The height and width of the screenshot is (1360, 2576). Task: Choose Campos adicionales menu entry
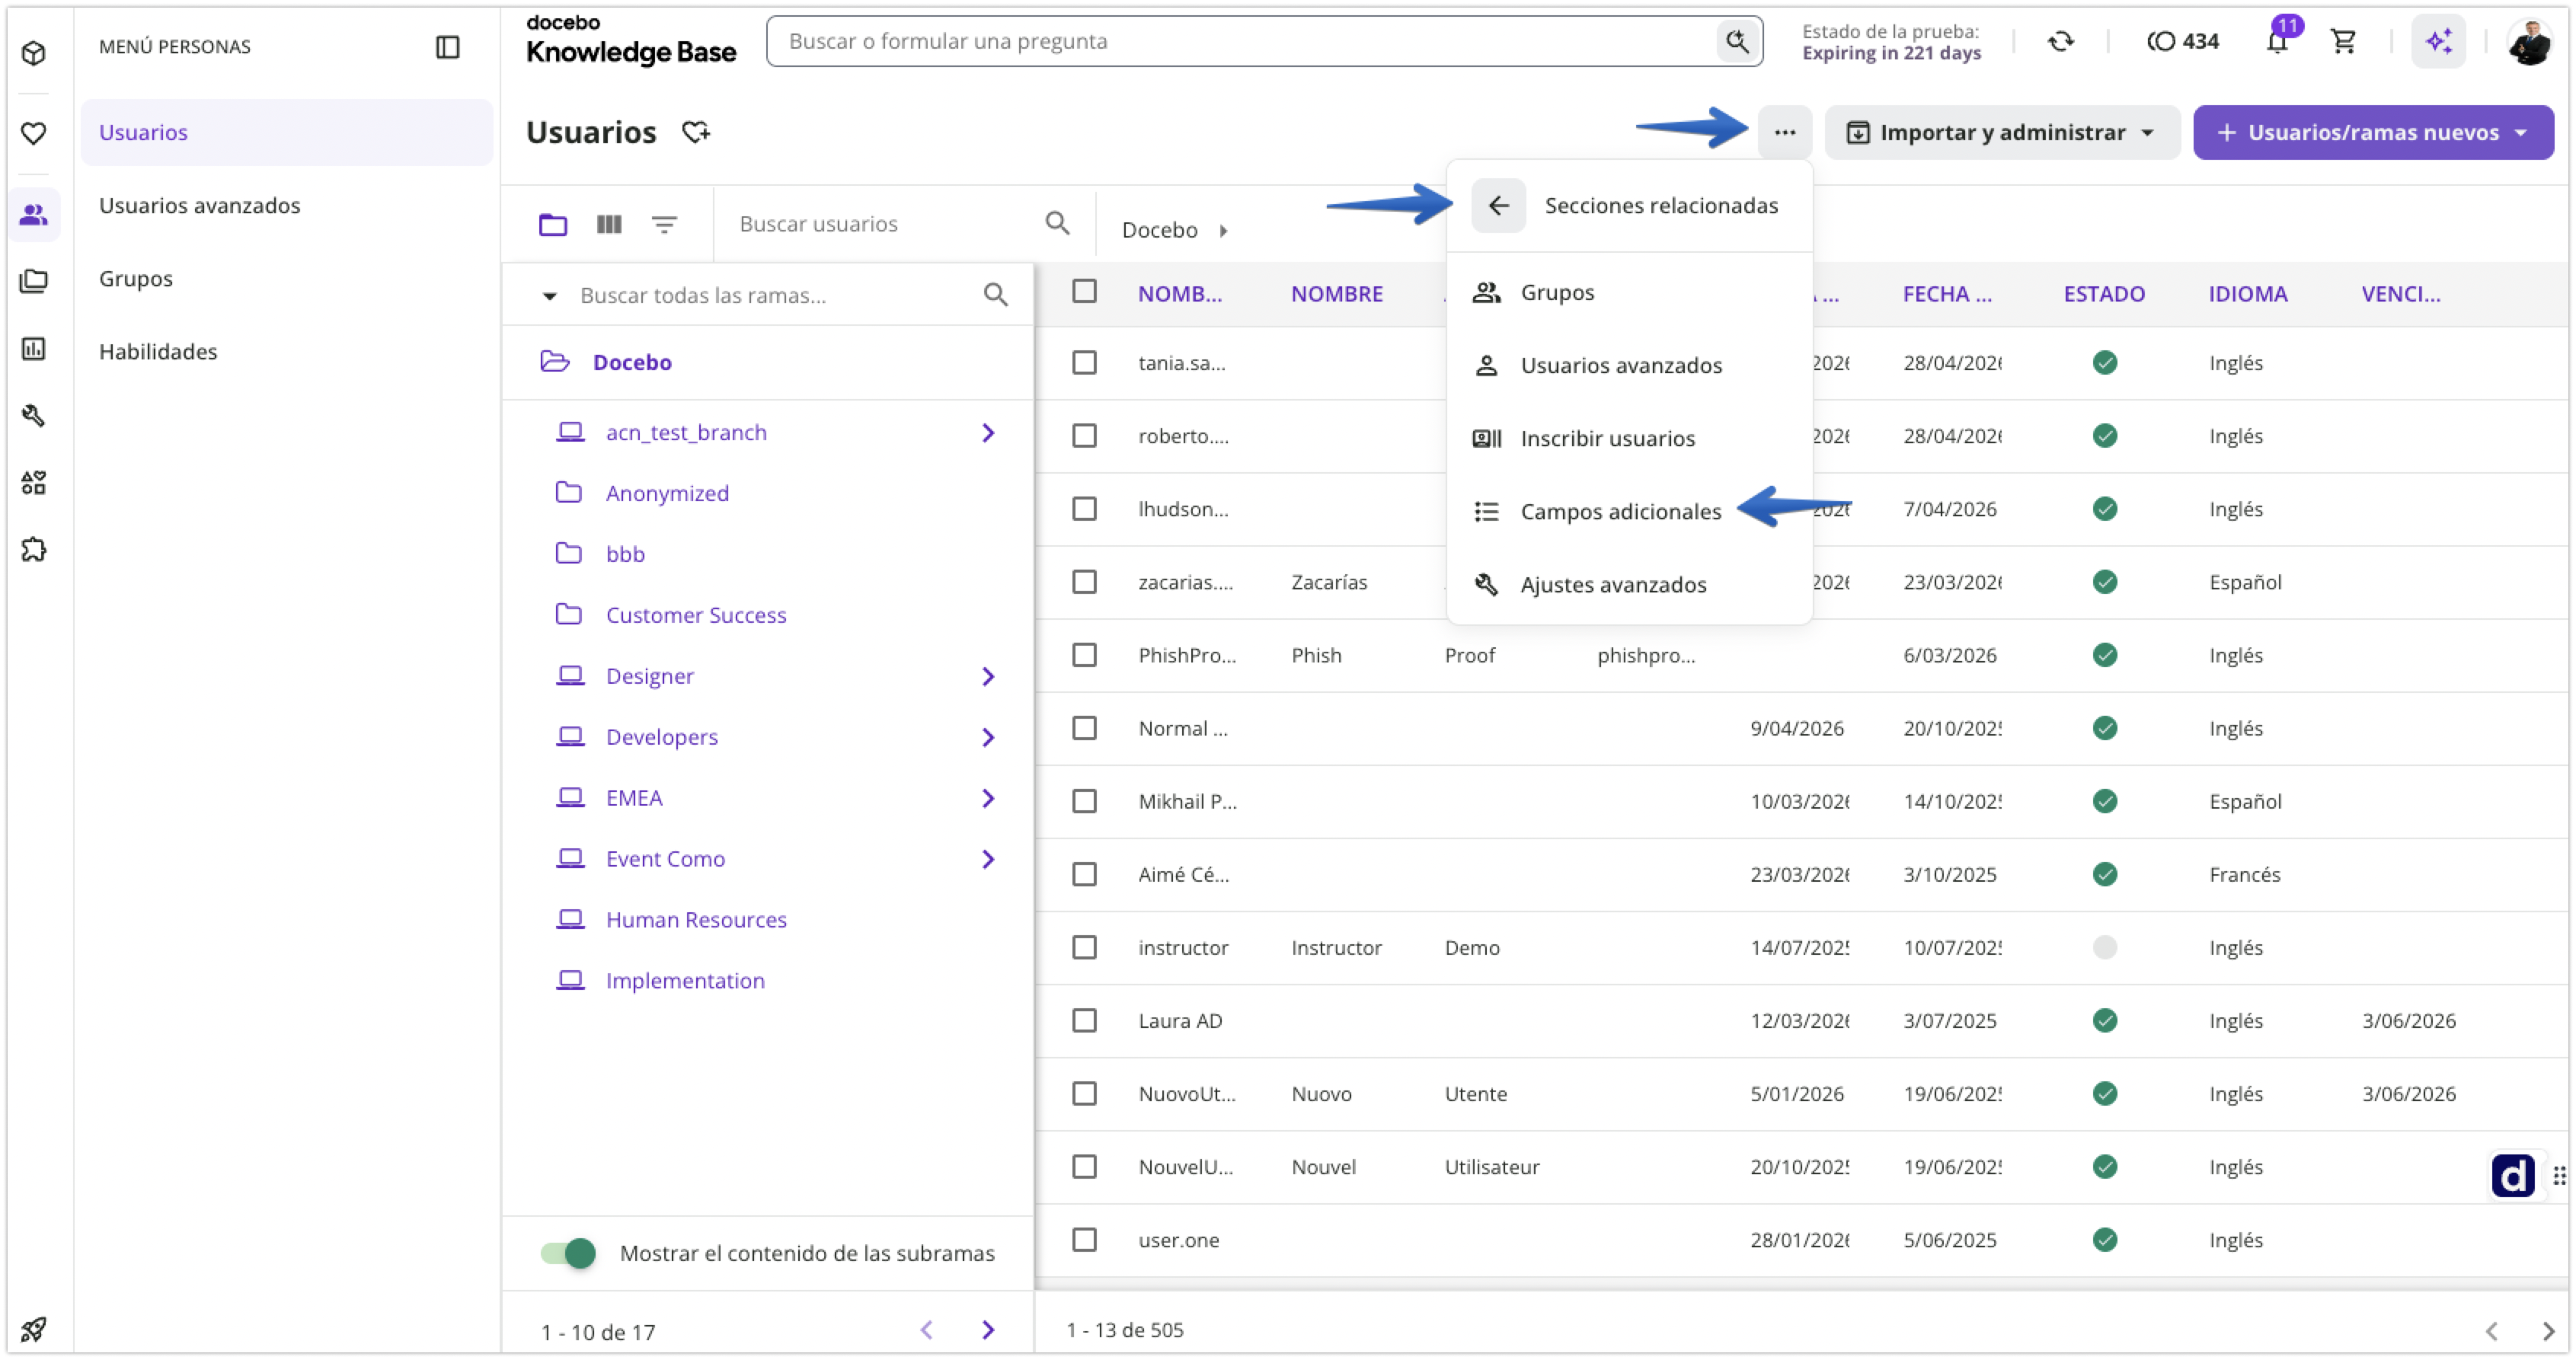click(1629, 511)
